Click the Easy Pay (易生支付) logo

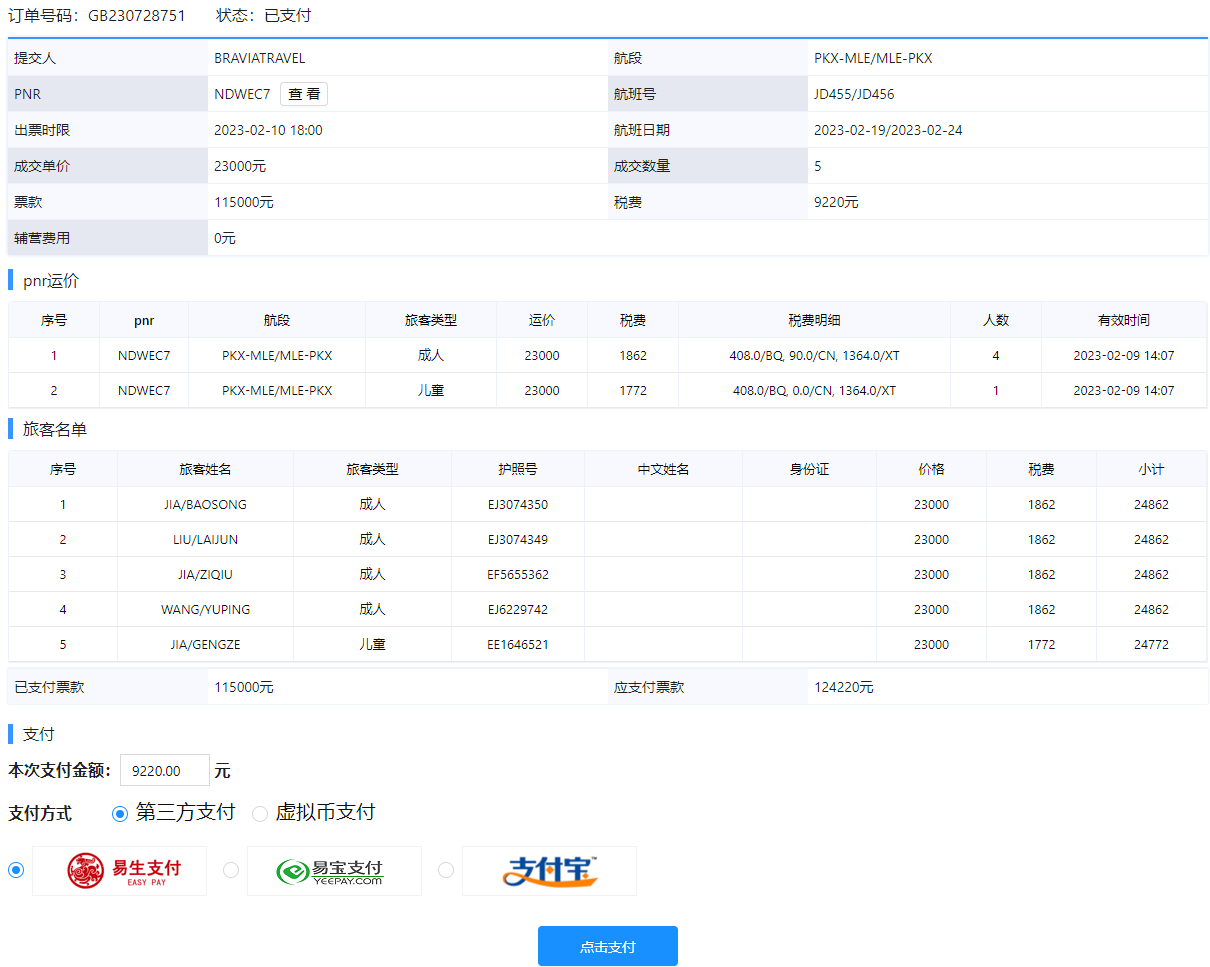click(120, 871)
